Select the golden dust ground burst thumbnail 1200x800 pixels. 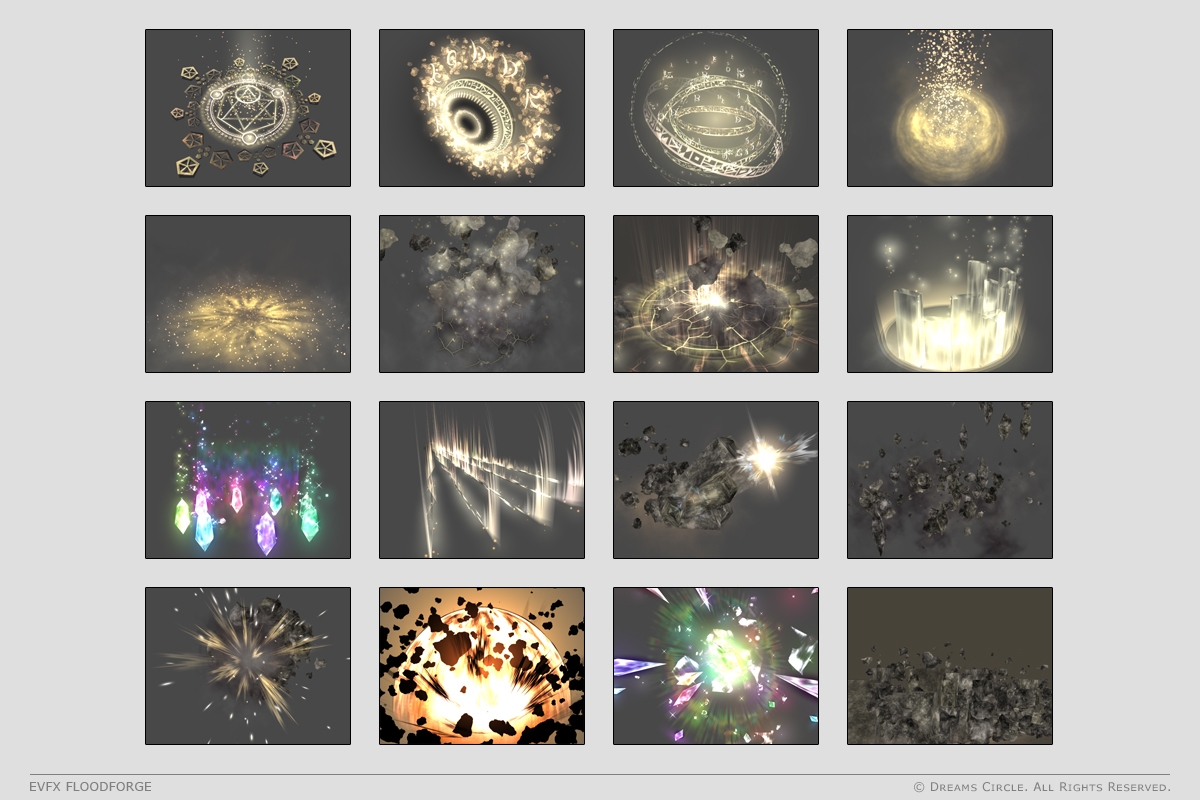[x=248, y=294]
